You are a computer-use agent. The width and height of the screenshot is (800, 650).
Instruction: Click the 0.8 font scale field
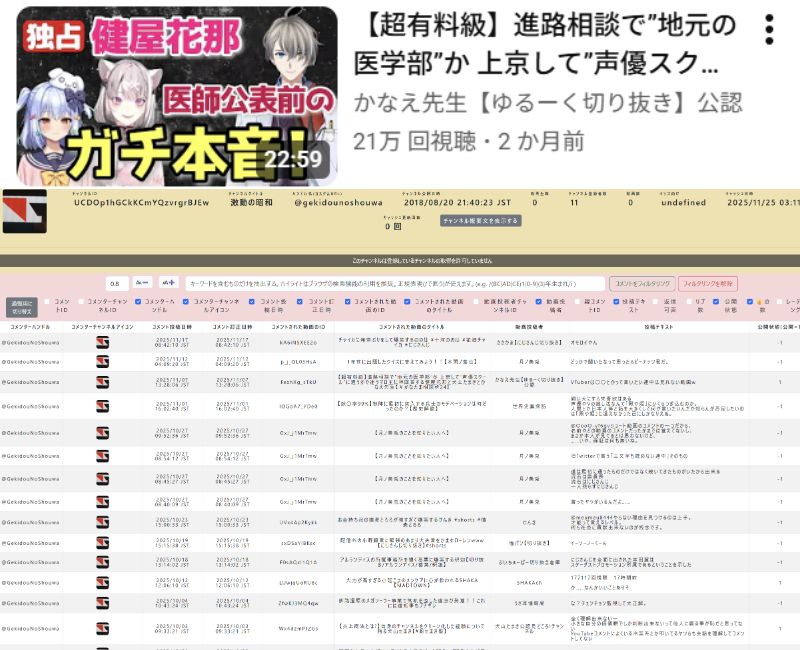(x=117, y=284)
